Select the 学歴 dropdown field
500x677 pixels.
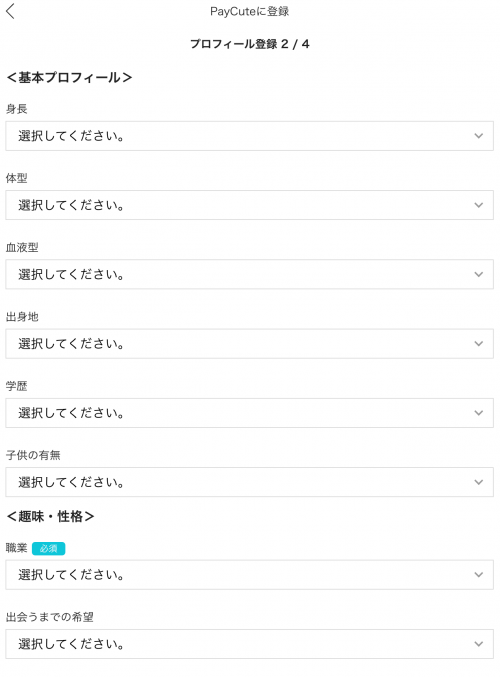pos(250,413)
